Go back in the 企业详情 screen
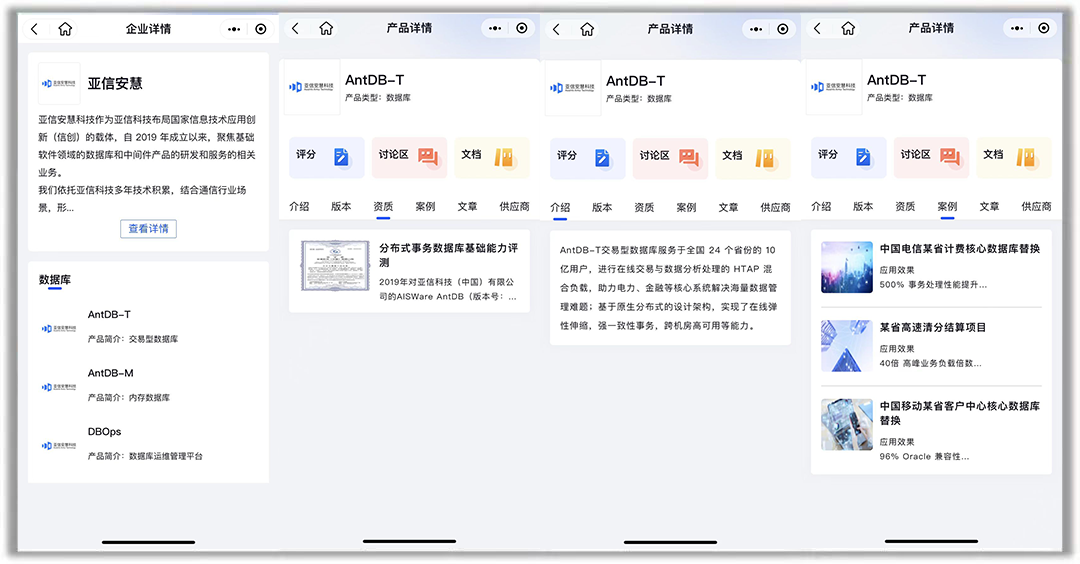The height and width of the screenshot is (564, 1080). (x=34, y=29)
